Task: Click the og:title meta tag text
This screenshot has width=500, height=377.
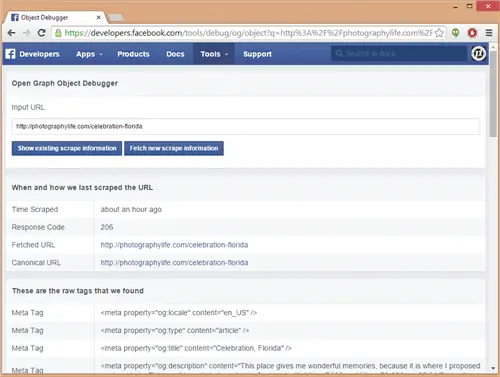Action: (x=196, y=348)
